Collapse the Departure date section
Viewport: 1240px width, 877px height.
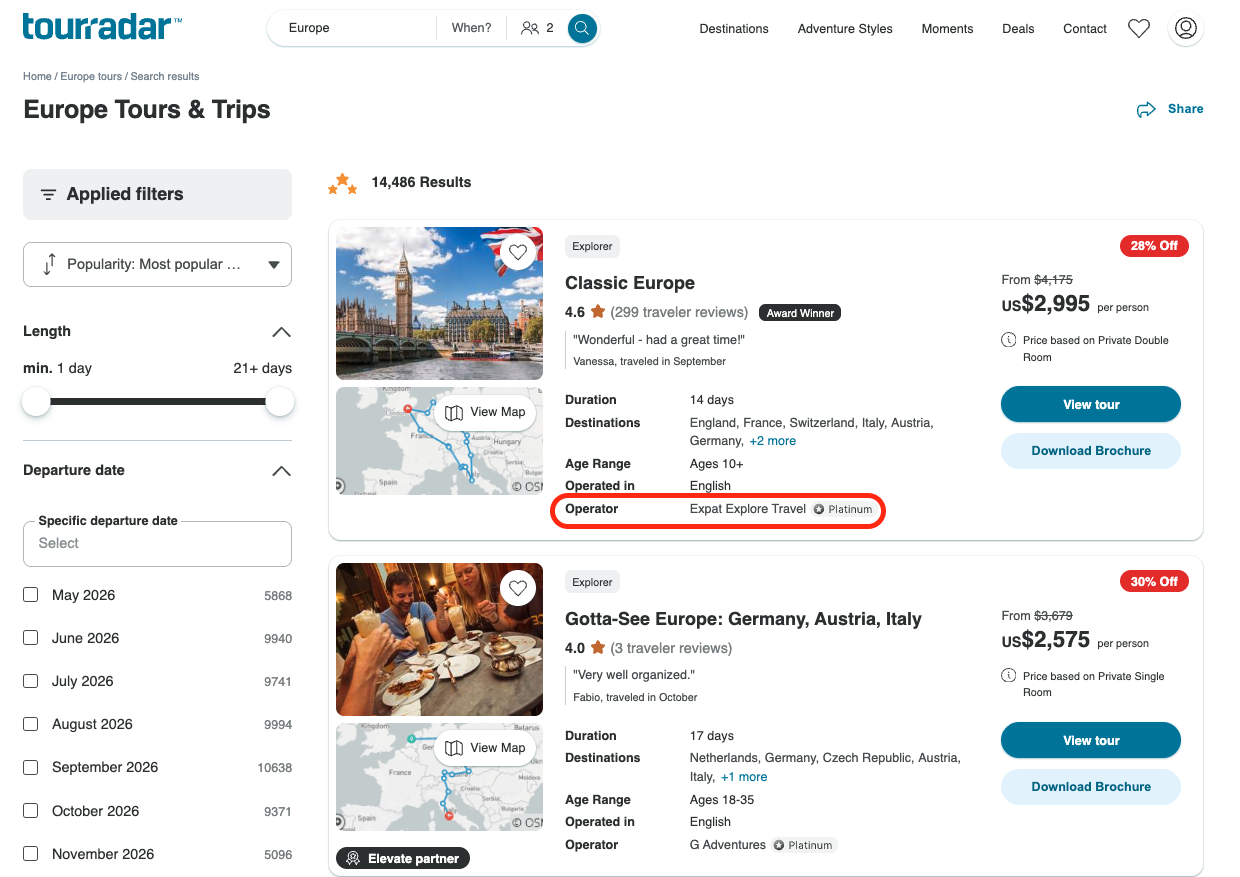282,471
